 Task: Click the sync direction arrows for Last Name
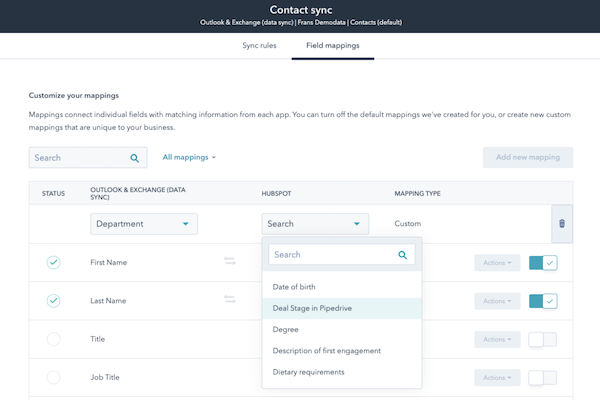coord(230,299)
